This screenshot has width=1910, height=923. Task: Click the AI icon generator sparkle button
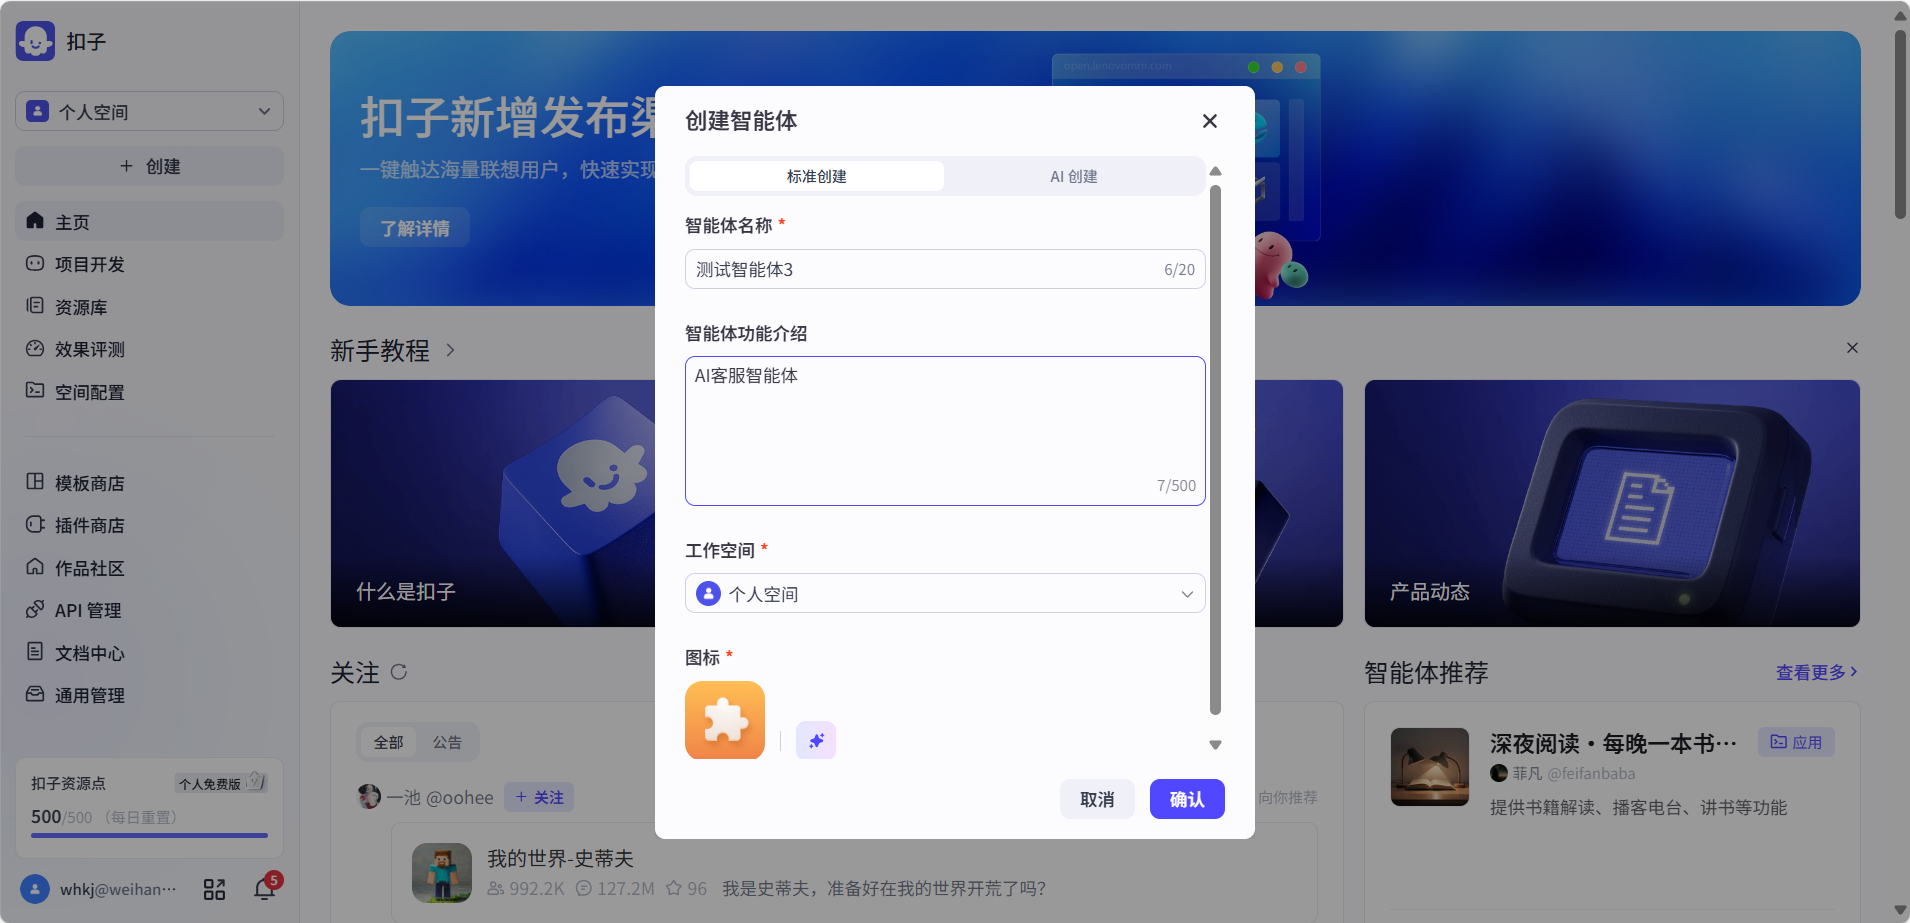(815, 741)
